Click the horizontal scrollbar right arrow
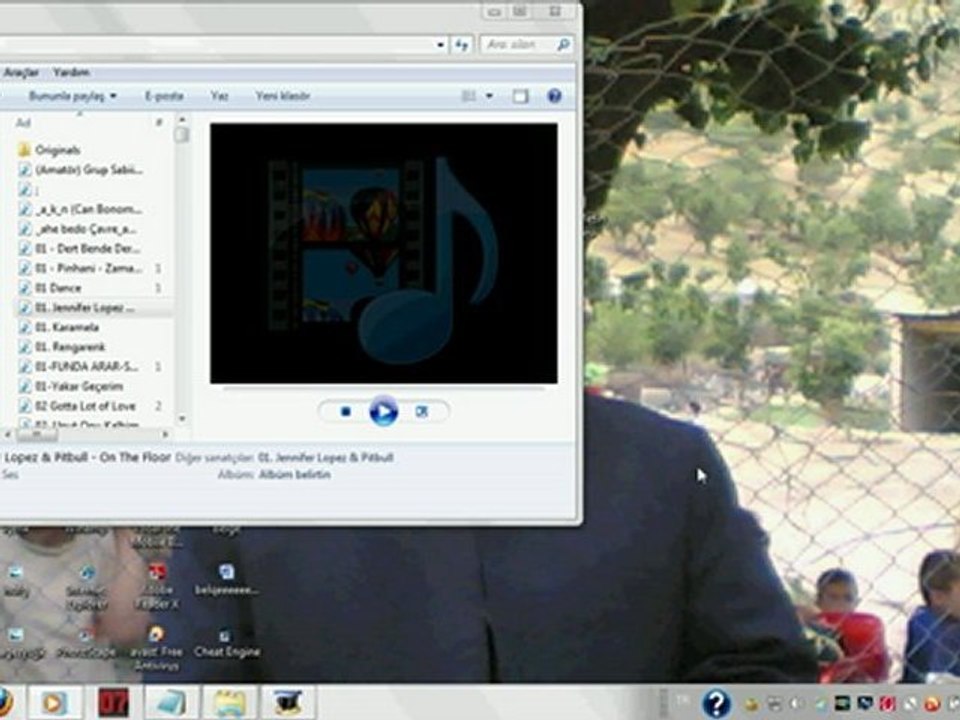 [165, 435]
